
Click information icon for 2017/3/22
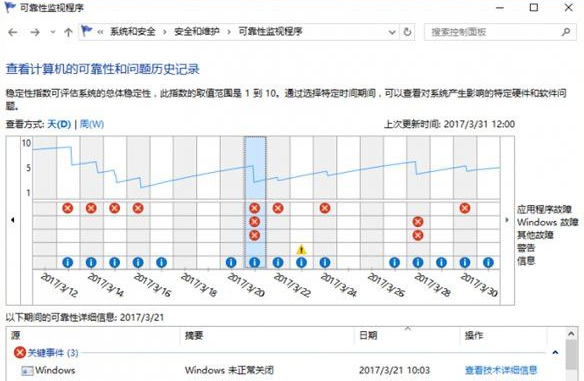278,262
